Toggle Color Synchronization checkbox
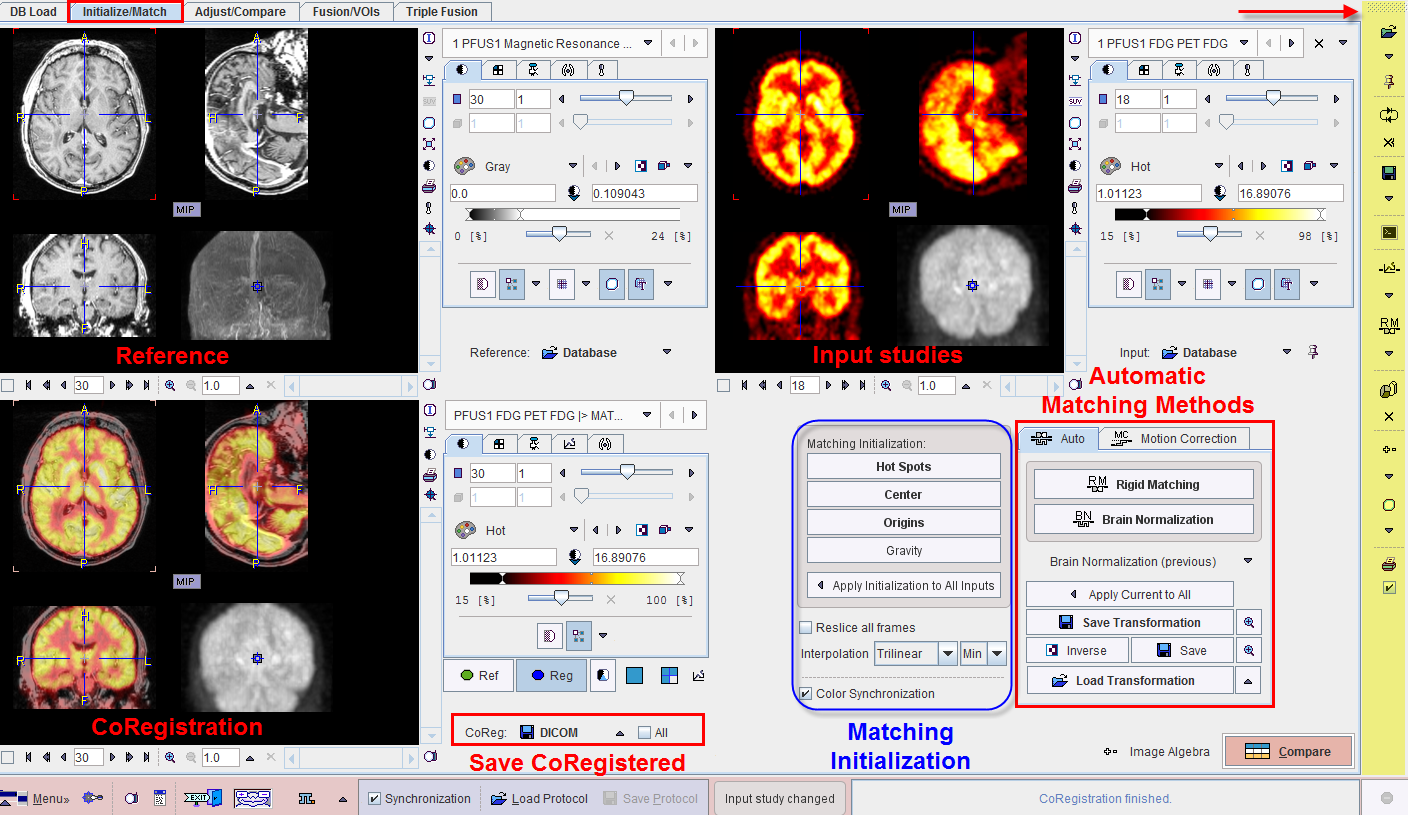1408x815 pixels. [x=806, y=694]
